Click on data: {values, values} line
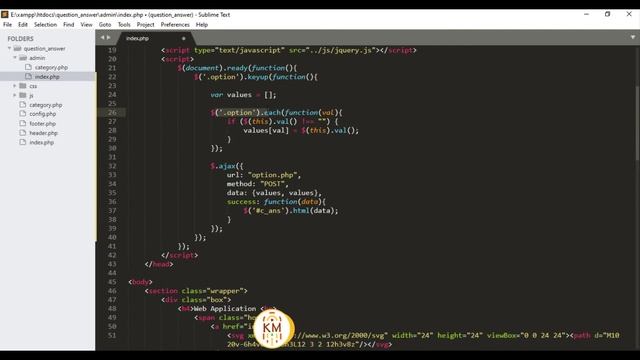This screenshot has height=360, width=640. click(274, 193)
